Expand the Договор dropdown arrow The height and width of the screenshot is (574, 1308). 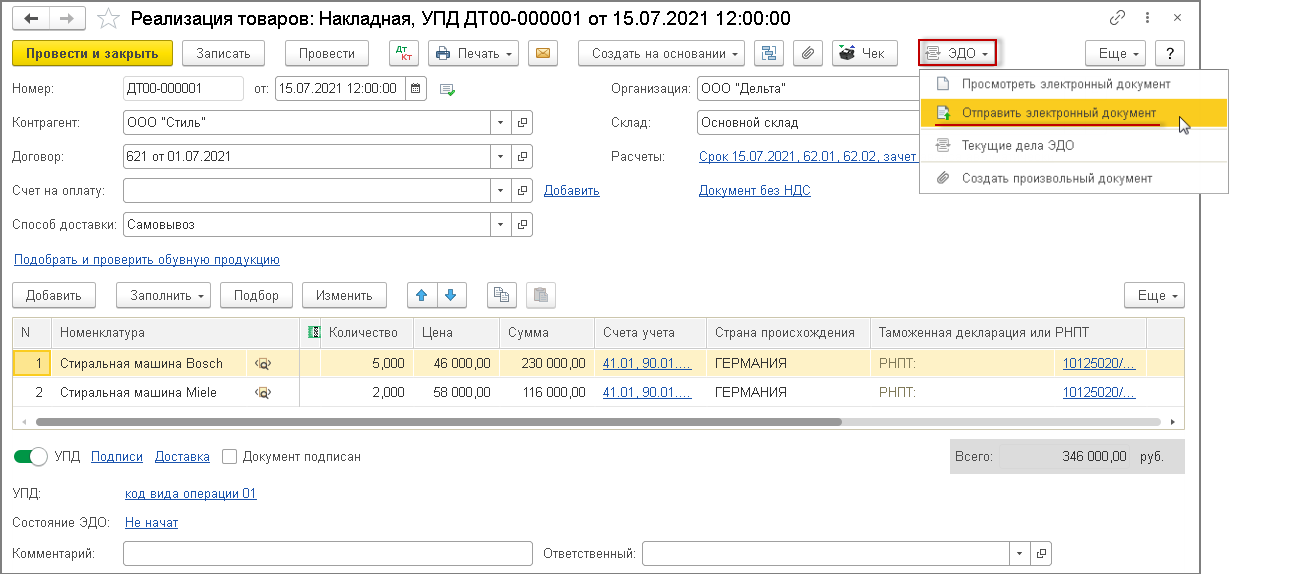[x=502, y=157]
